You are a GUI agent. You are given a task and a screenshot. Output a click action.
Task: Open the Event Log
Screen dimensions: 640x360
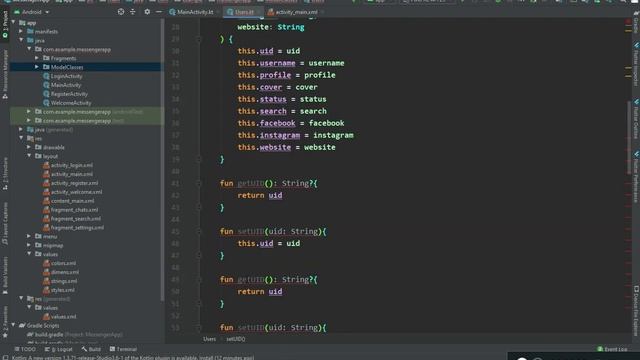[612, 349]
